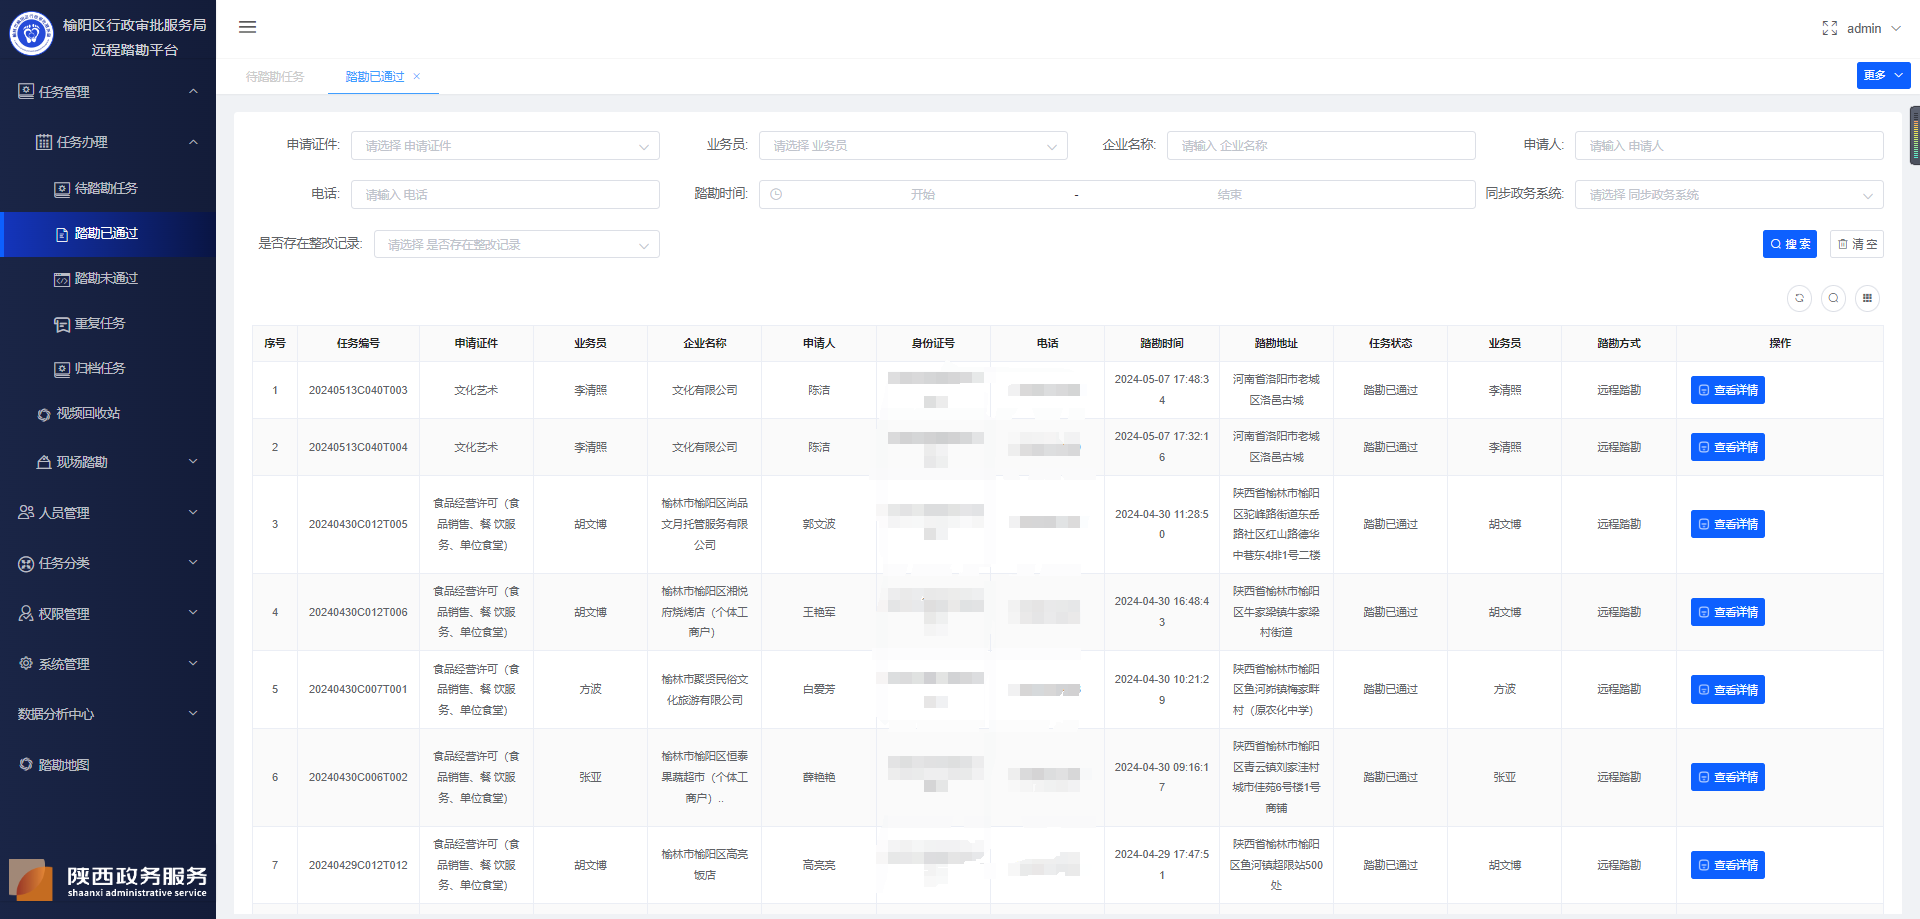Open the 是否存在整改记录 select dropdown
The height and width of the screenshot is (919, 1920).
[x=517, y=244]
